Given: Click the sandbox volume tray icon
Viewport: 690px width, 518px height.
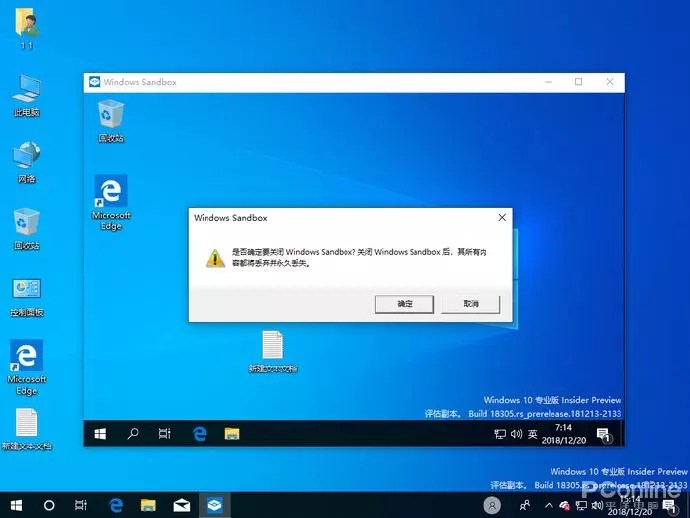Looking at the screenshot, I should (x=516, y=434).
